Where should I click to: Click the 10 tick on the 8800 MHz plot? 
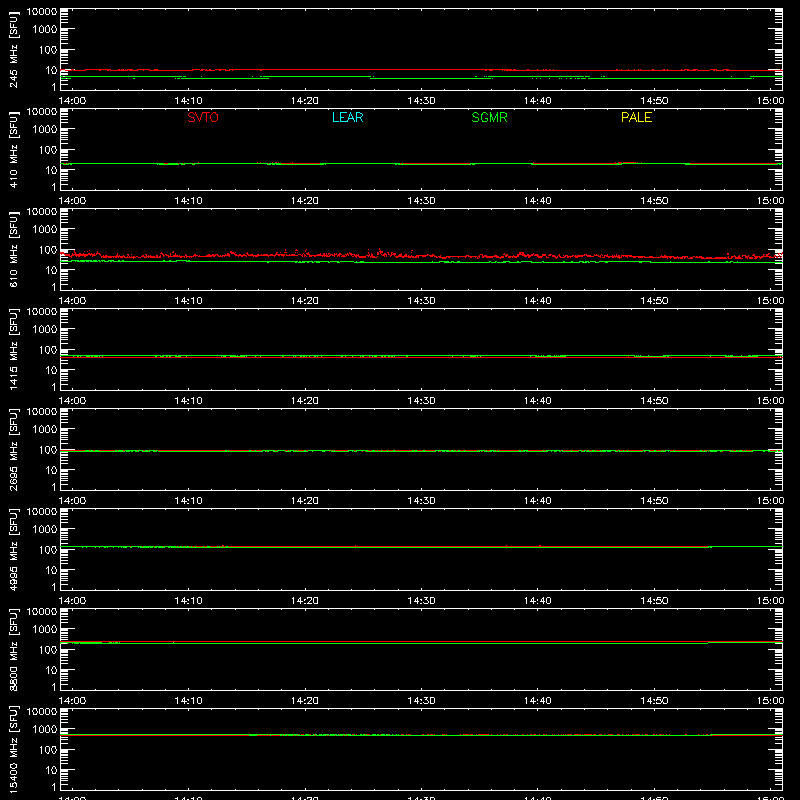tap(51, 670)
